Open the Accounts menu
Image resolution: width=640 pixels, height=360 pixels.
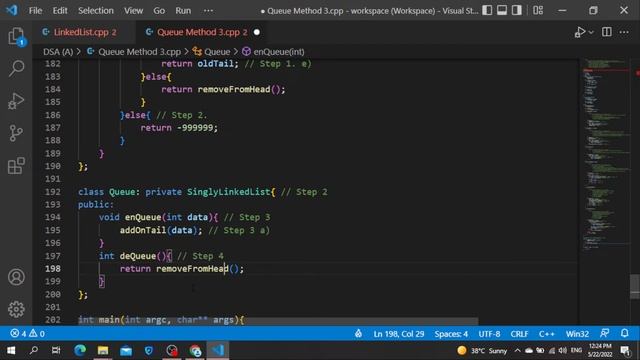(16, 277)
